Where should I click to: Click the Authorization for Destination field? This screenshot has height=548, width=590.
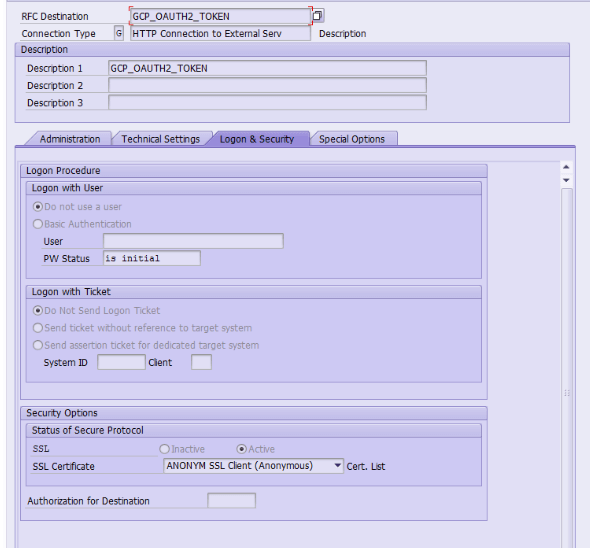point(231,501)
